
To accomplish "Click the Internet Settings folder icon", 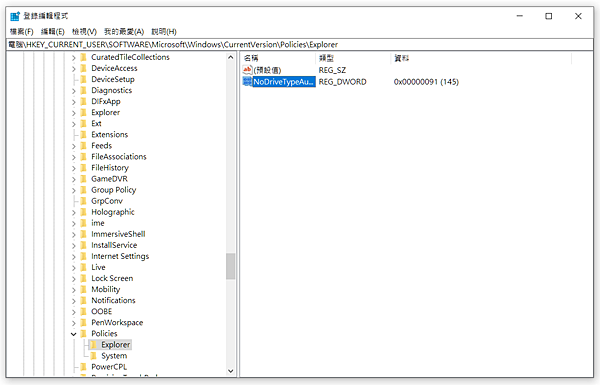I will (84, 256).
